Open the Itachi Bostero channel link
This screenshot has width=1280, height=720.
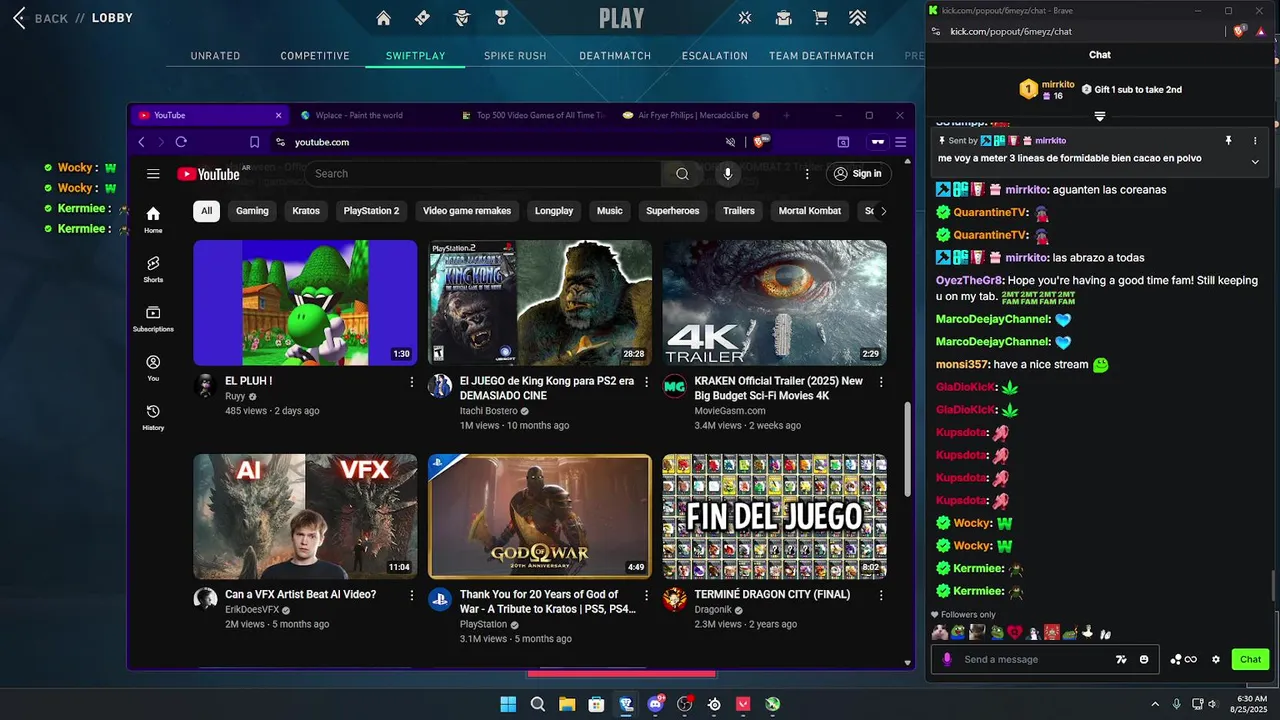(x=488, y=411)
